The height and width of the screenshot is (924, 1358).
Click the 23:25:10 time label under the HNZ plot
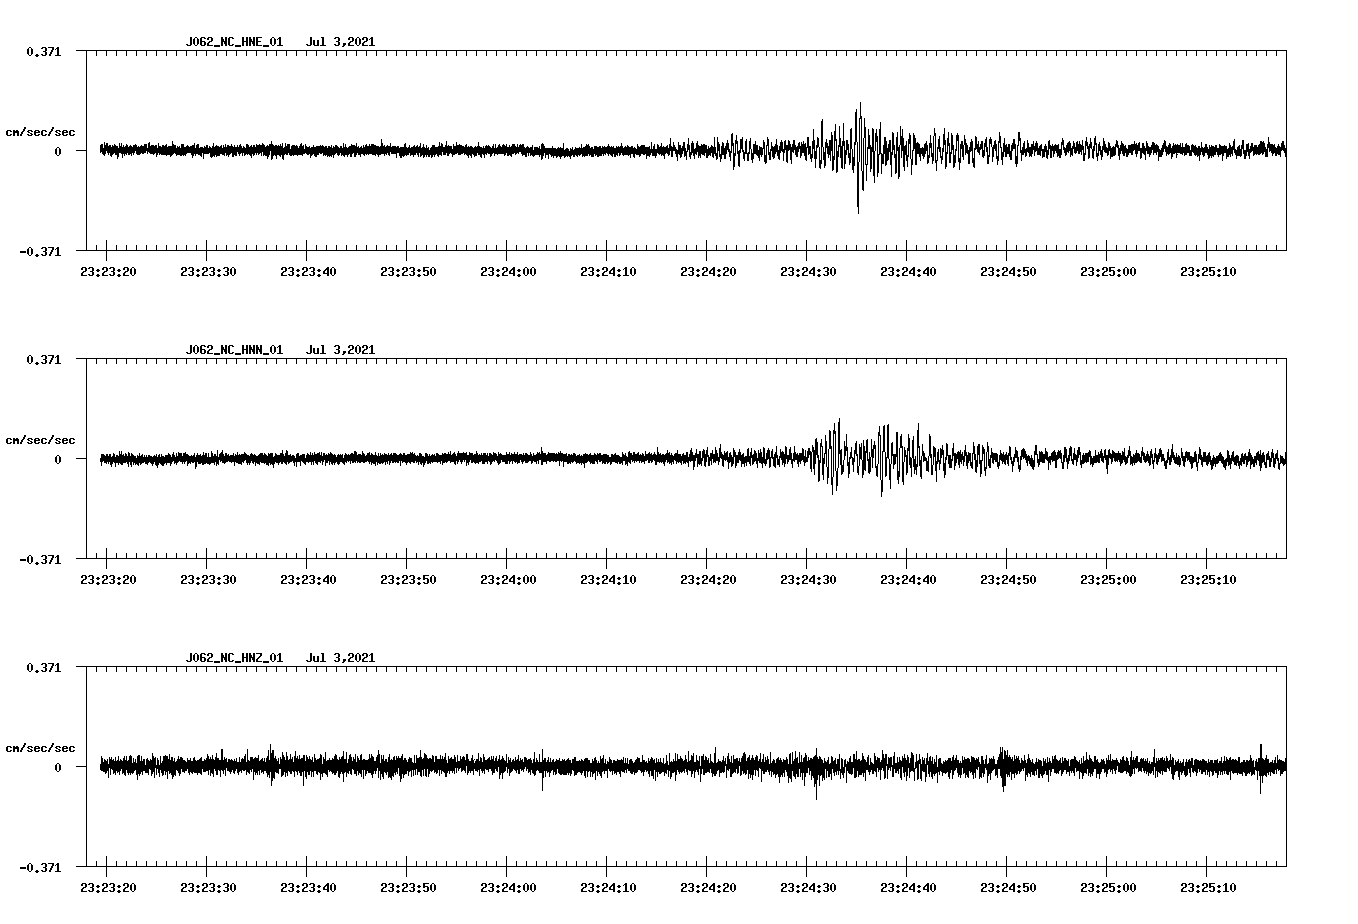tap(1208, 888)
